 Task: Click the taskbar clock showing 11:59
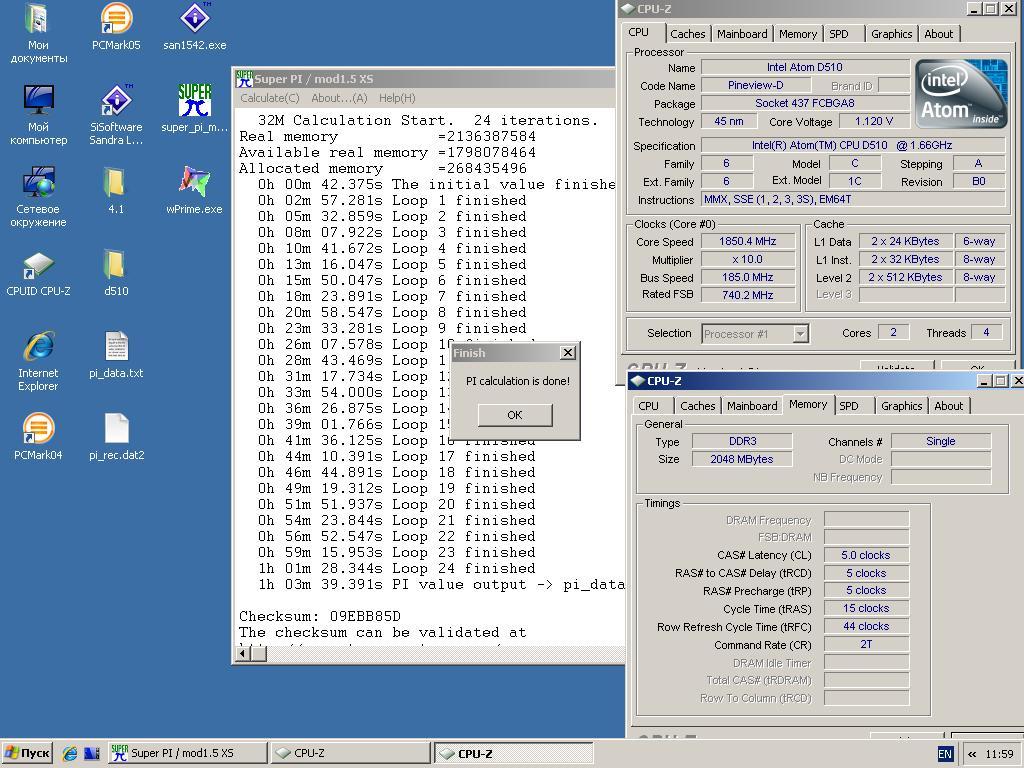pyautogui.click(x=999, y=754)
